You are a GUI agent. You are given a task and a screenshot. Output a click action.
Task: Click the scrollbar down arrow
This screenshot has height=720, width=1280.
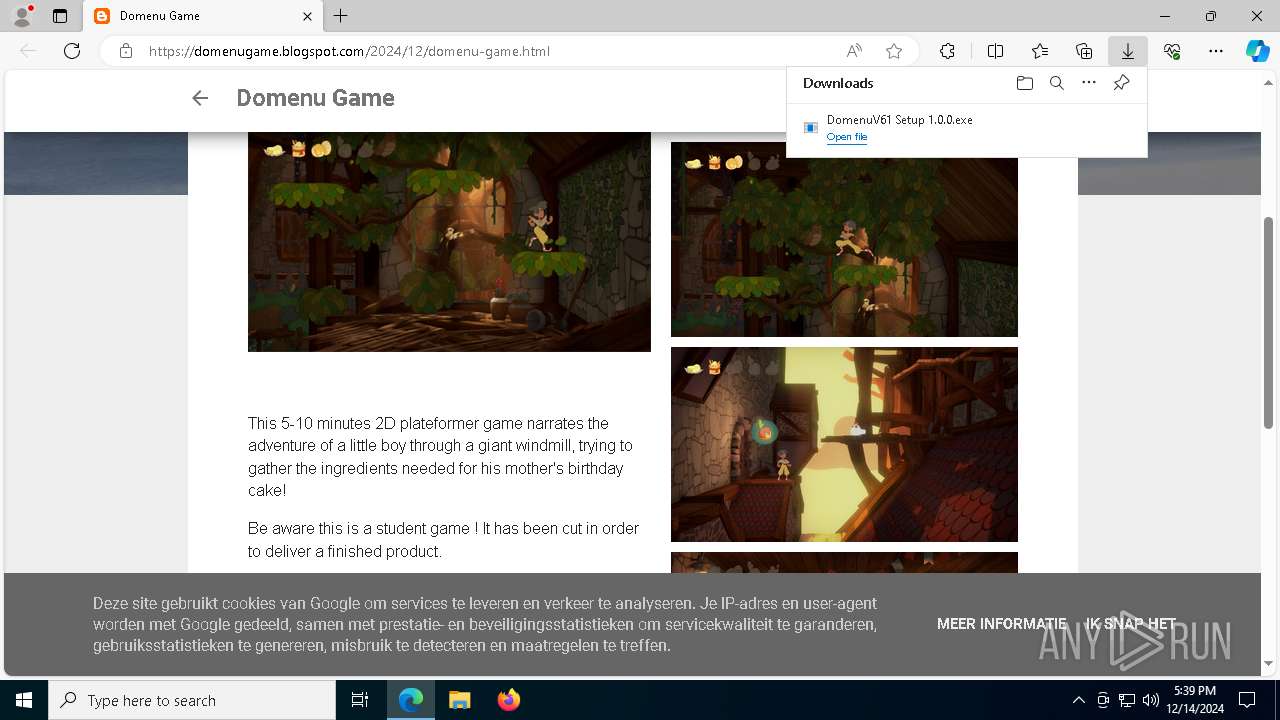1269,663
